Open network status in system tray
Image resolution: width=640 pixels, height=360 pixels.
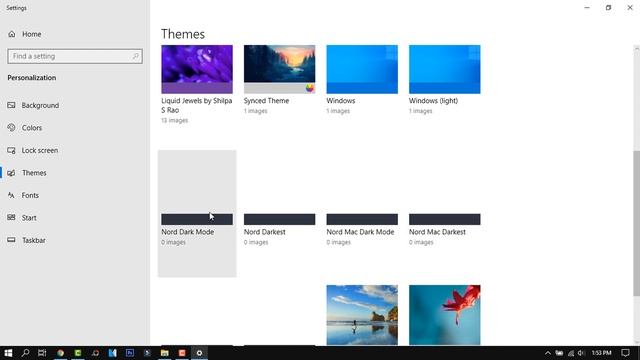(571, 353)
